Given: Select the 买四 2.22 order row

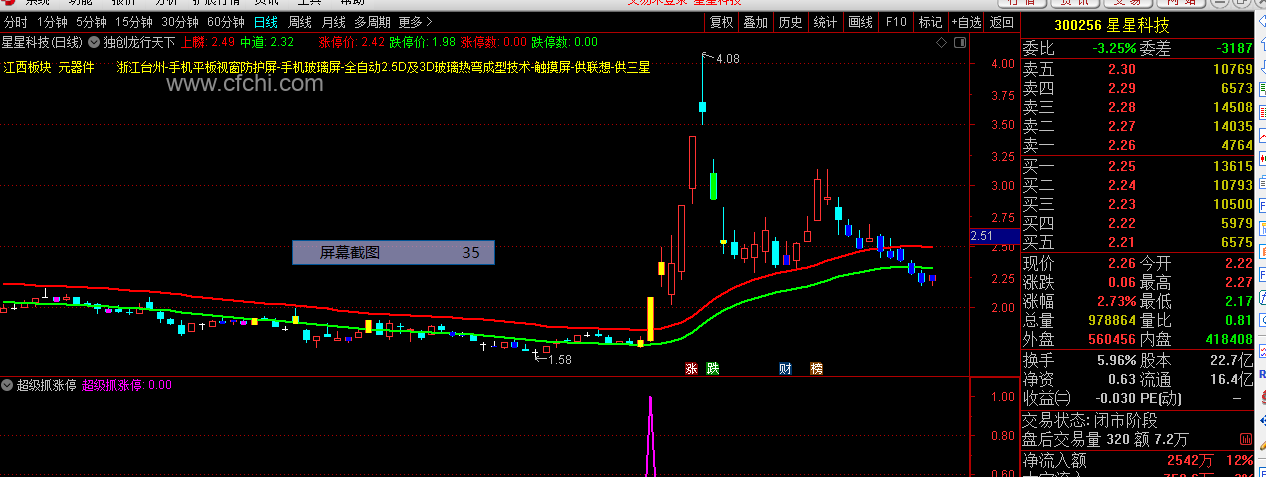Looking at the screenshot, I should point(1138,223).
